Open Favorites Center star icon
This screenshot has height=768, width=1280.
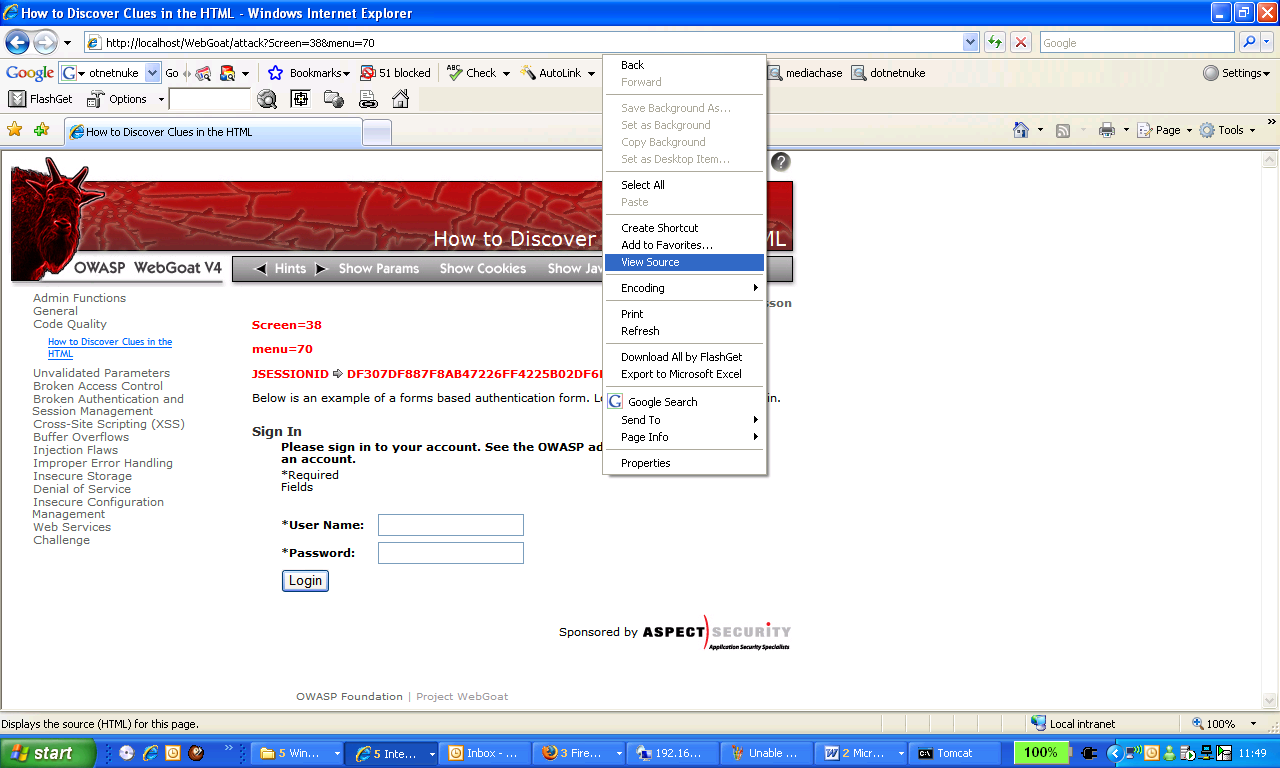(x=15, y=130)
